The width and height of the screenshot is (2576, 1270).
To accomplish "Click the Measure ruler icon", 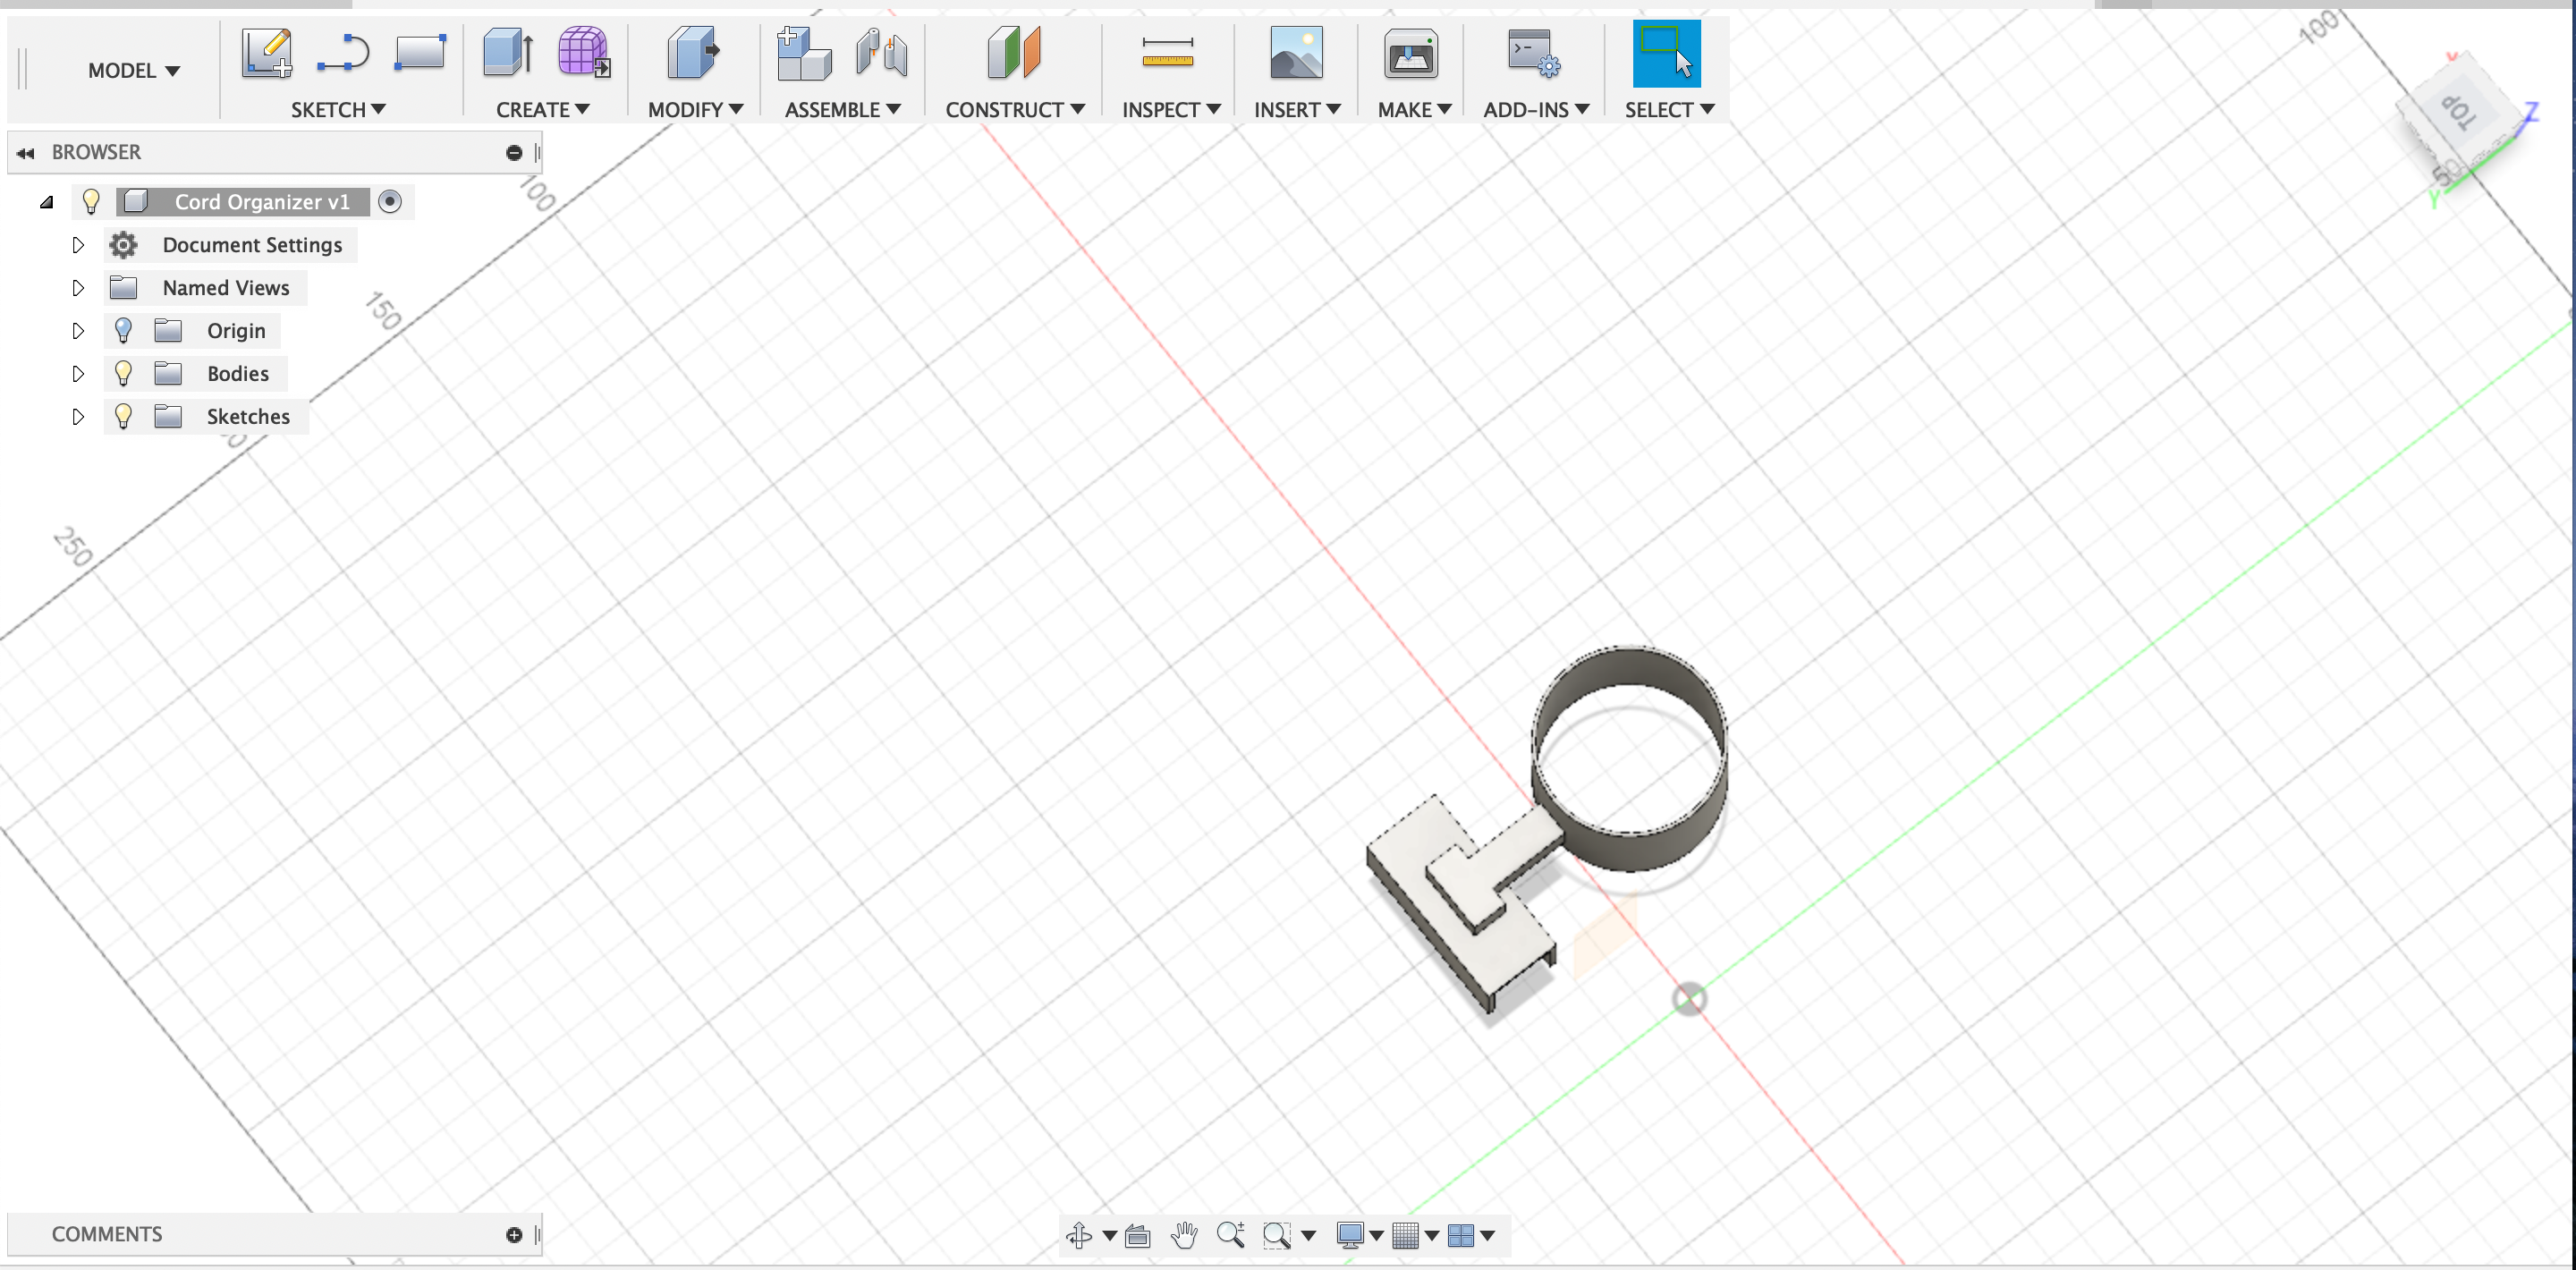I will click(x=1167, y=53).
